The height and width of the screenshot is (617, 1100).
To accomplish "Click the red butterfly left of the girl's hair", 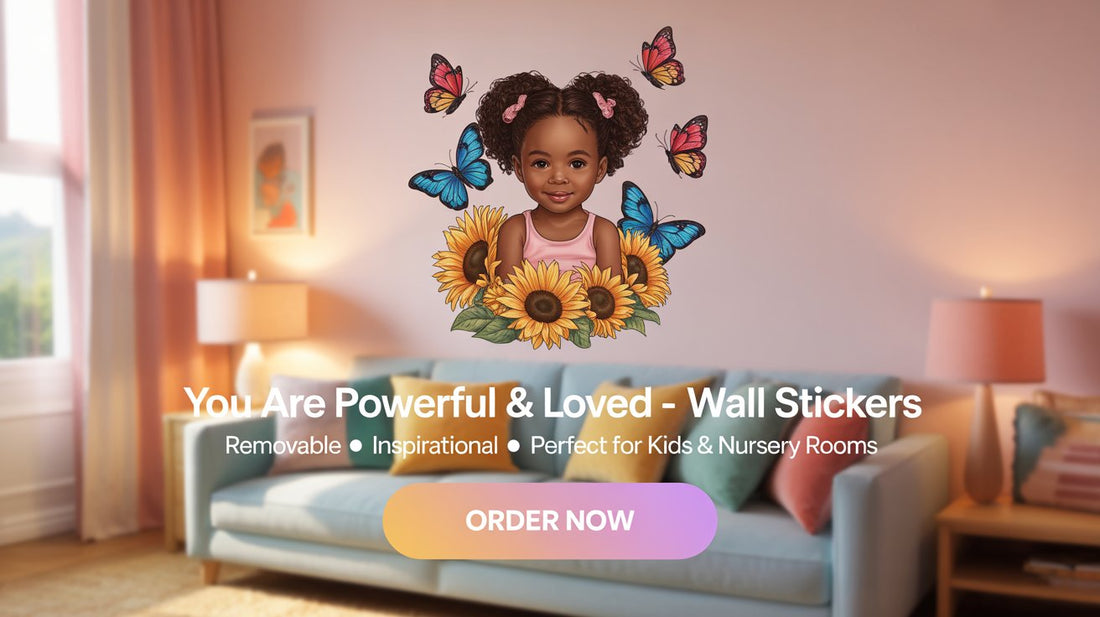I will [447, 85].
